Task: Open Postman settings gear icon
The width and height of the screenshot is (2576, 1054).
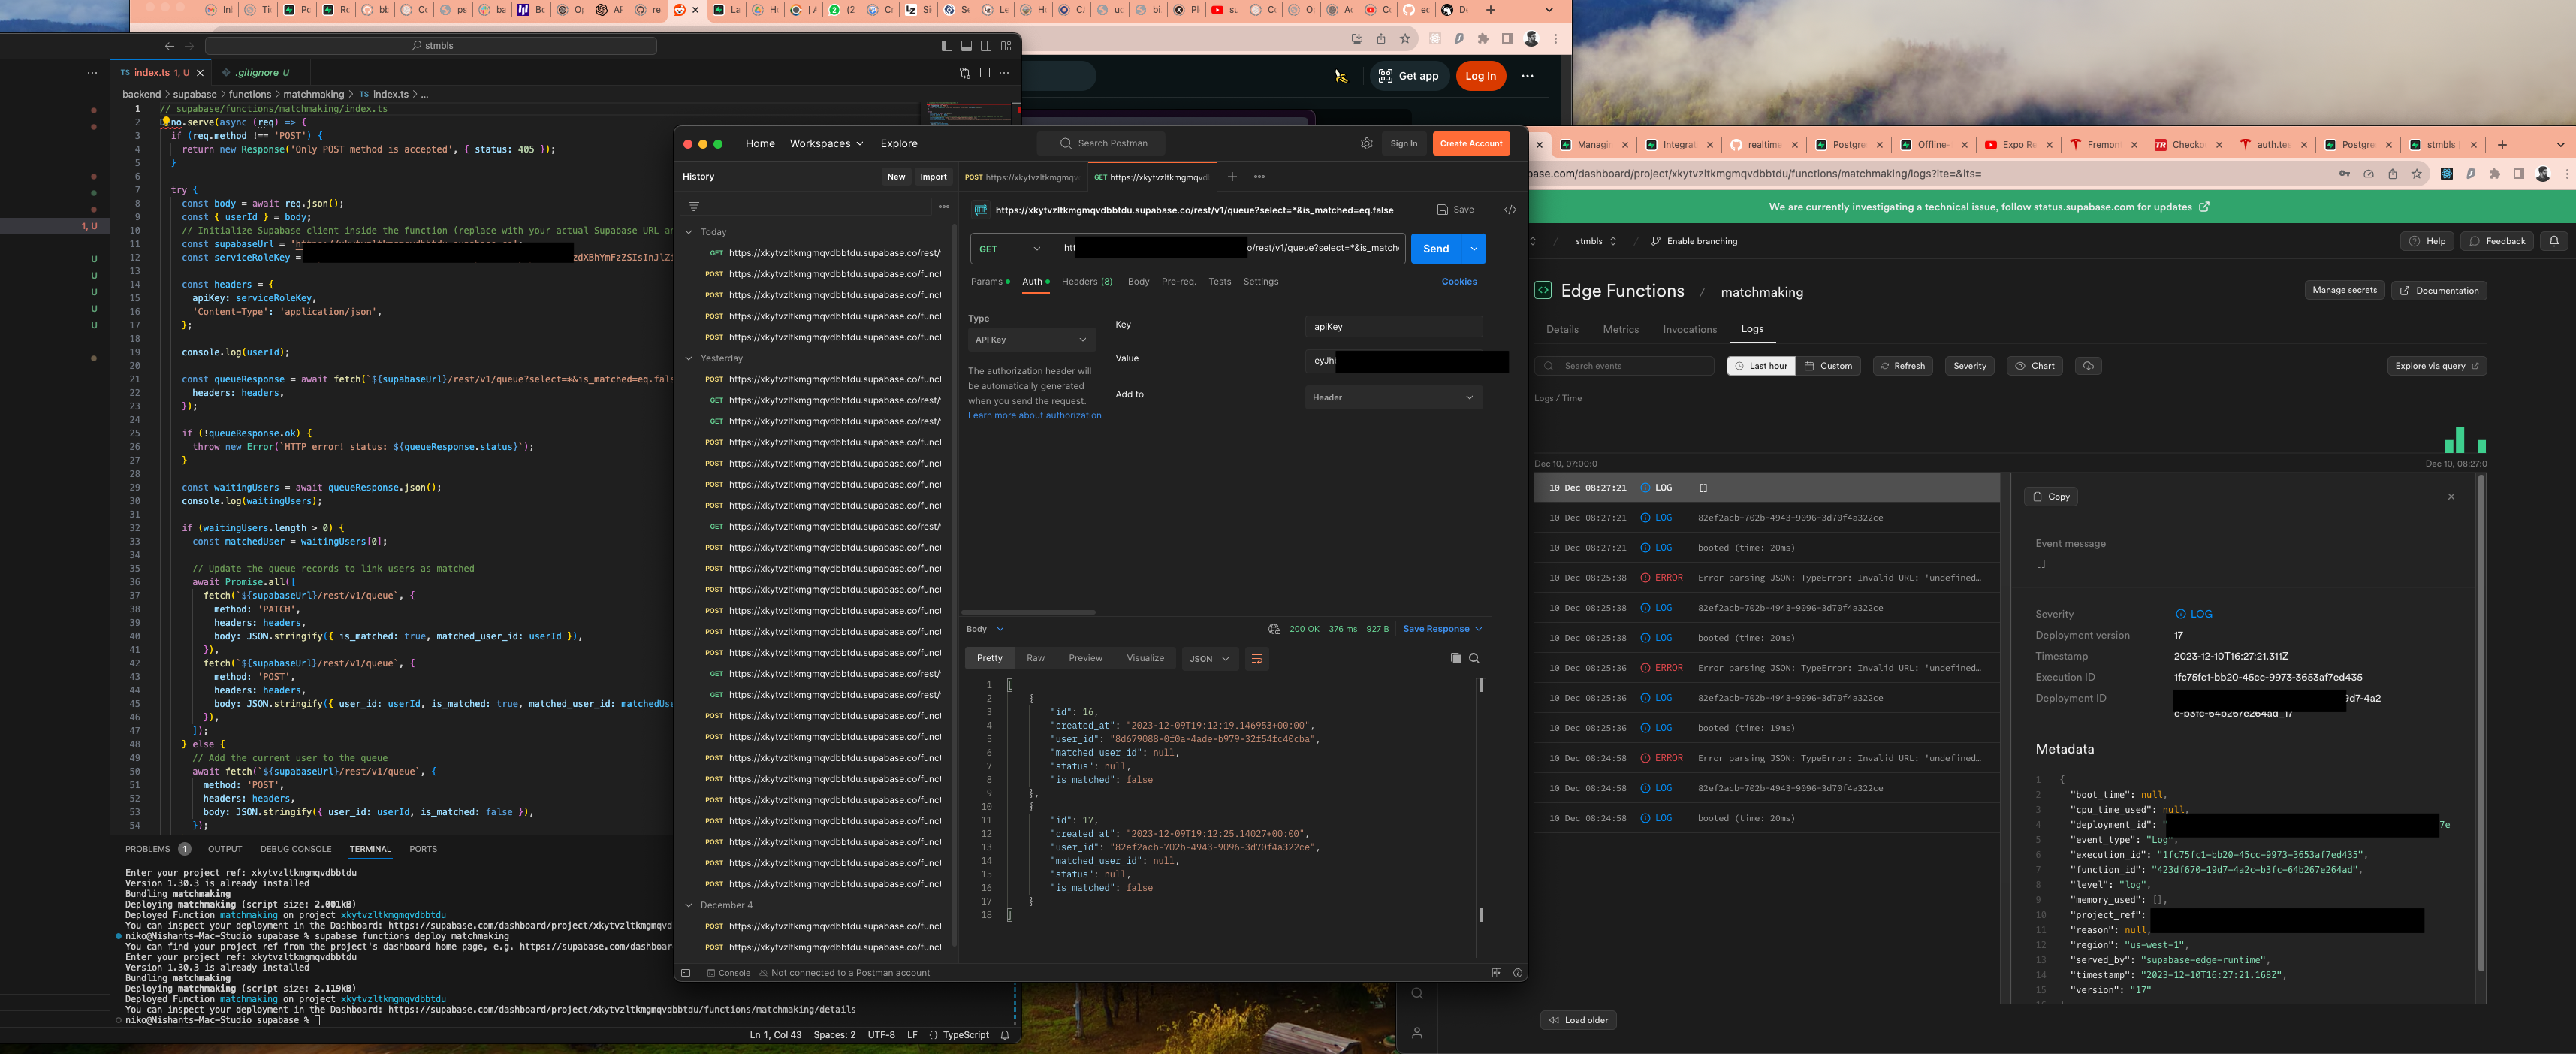Action: 1366,144
